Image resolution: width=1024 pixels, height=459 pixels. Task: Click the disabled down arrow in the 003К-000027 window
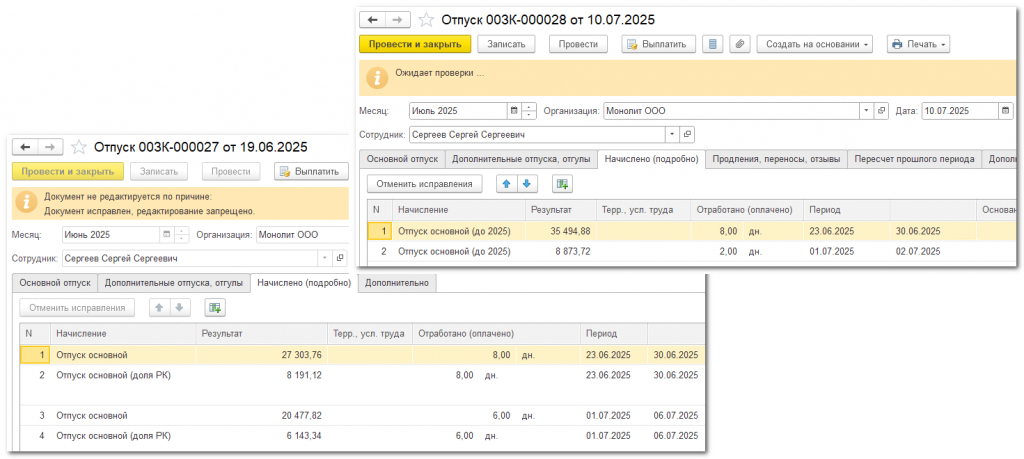[x=179, y=307]
